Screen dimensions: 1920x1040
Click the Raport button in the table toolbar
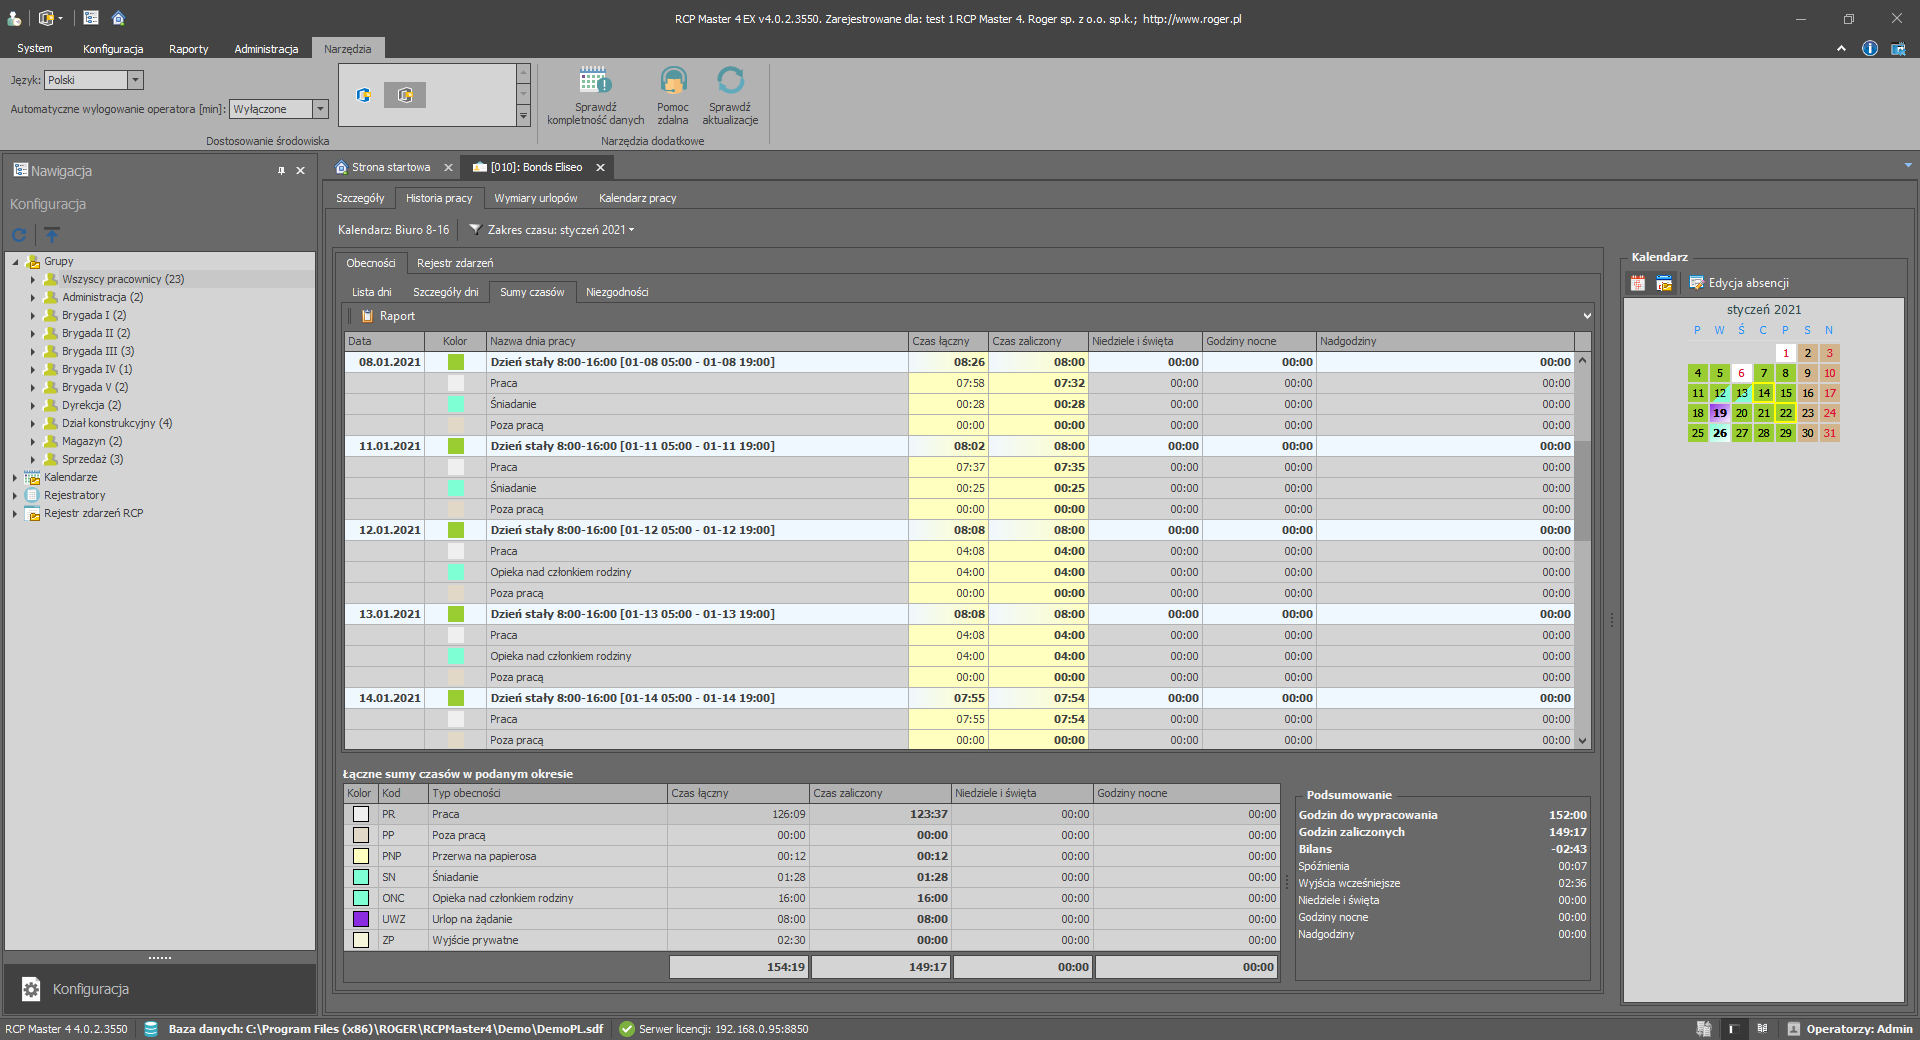coord(388,316)
